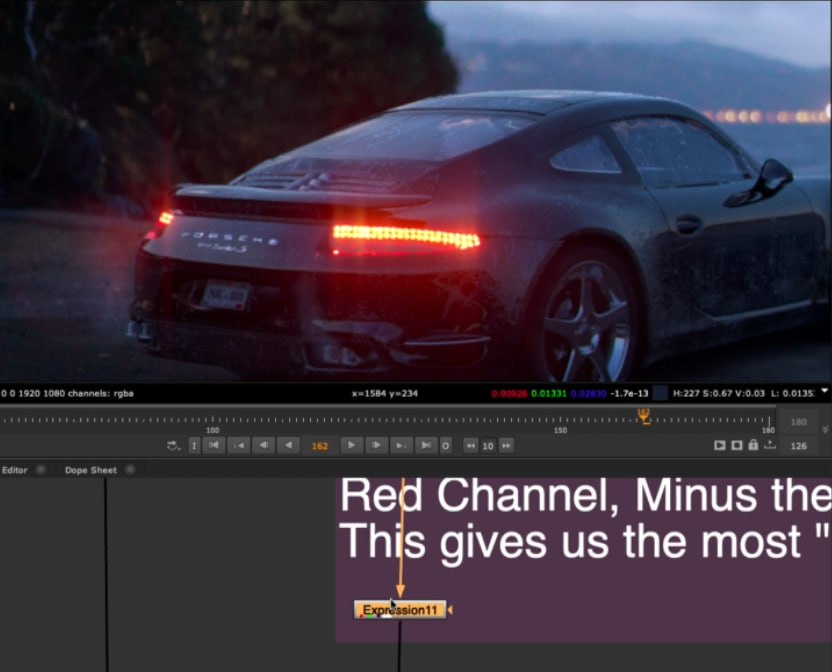The image size is (832, 672).
Task: Click the field showing 126
Action: pyautogui.click(x=799, y=446)
